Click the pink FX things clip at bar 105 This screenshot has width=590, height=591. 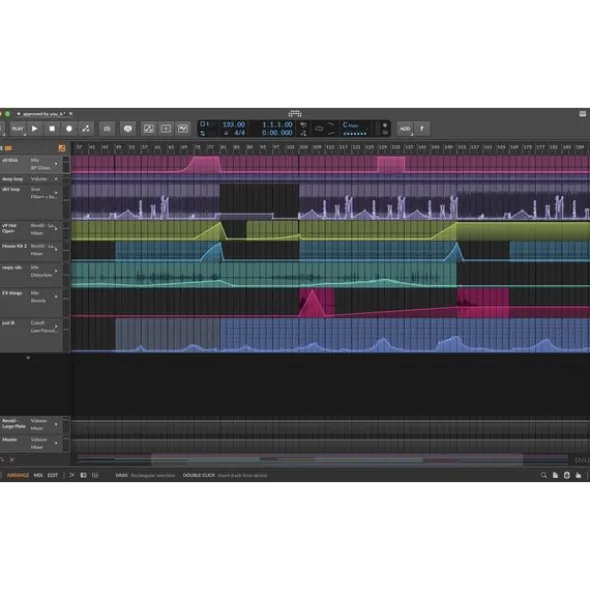(x=316, y=302)
